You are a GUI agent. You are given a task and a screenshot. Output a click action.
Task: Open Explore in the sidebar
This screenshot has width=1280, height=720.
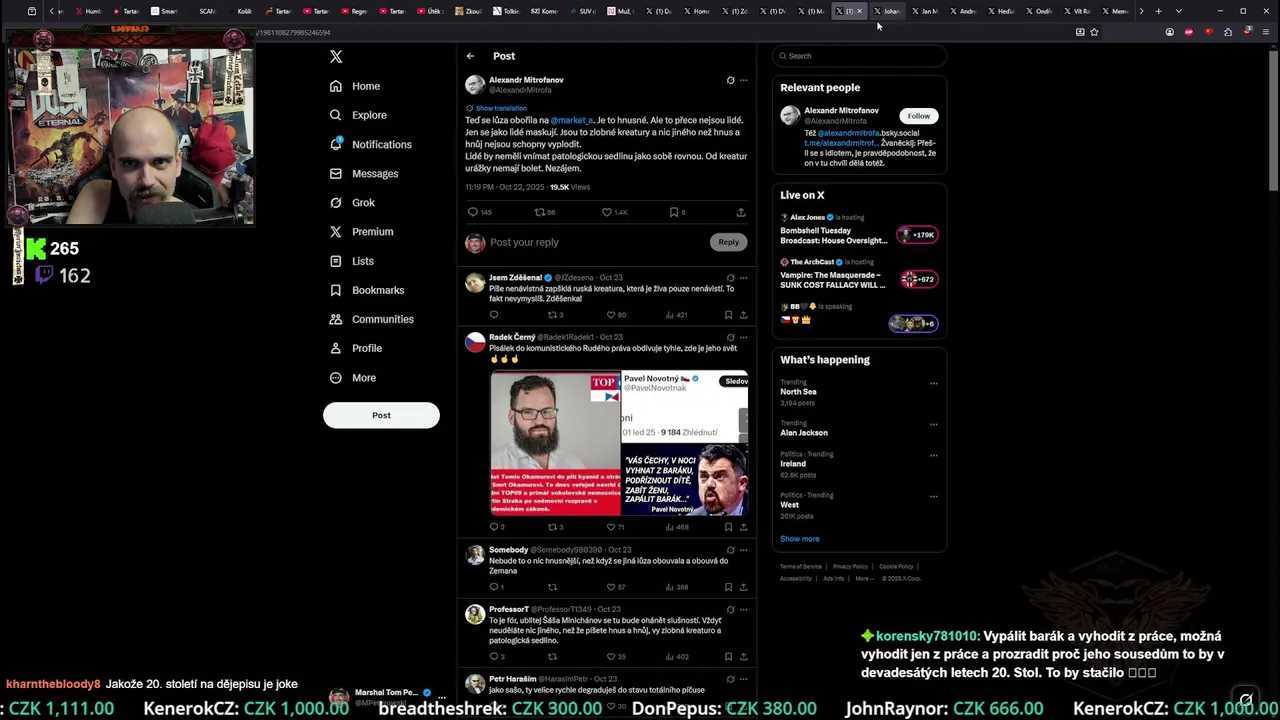coord(358,115)
